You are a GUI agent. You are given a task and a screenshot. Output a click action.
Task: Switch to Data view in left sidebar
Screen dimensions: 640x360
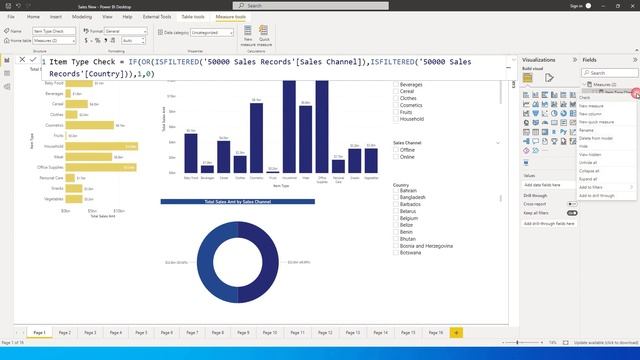coord(7,73)
